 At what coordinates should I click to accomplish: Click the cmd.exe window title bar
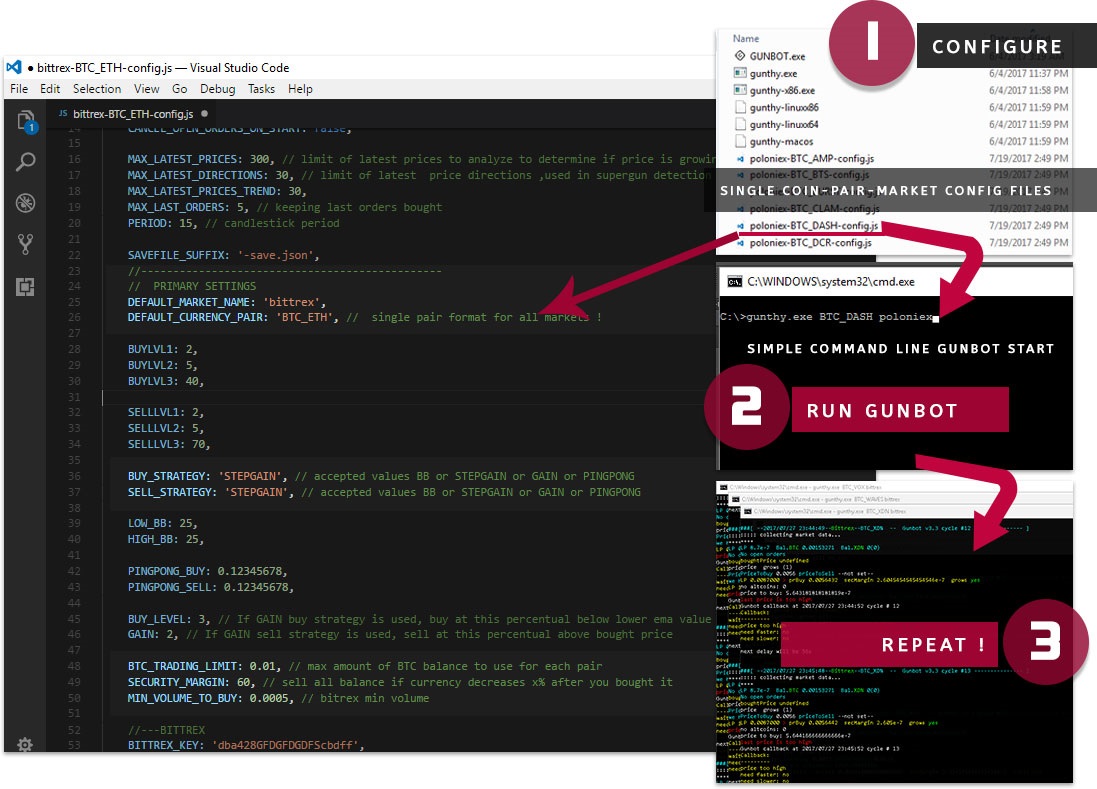coord(896,282)
